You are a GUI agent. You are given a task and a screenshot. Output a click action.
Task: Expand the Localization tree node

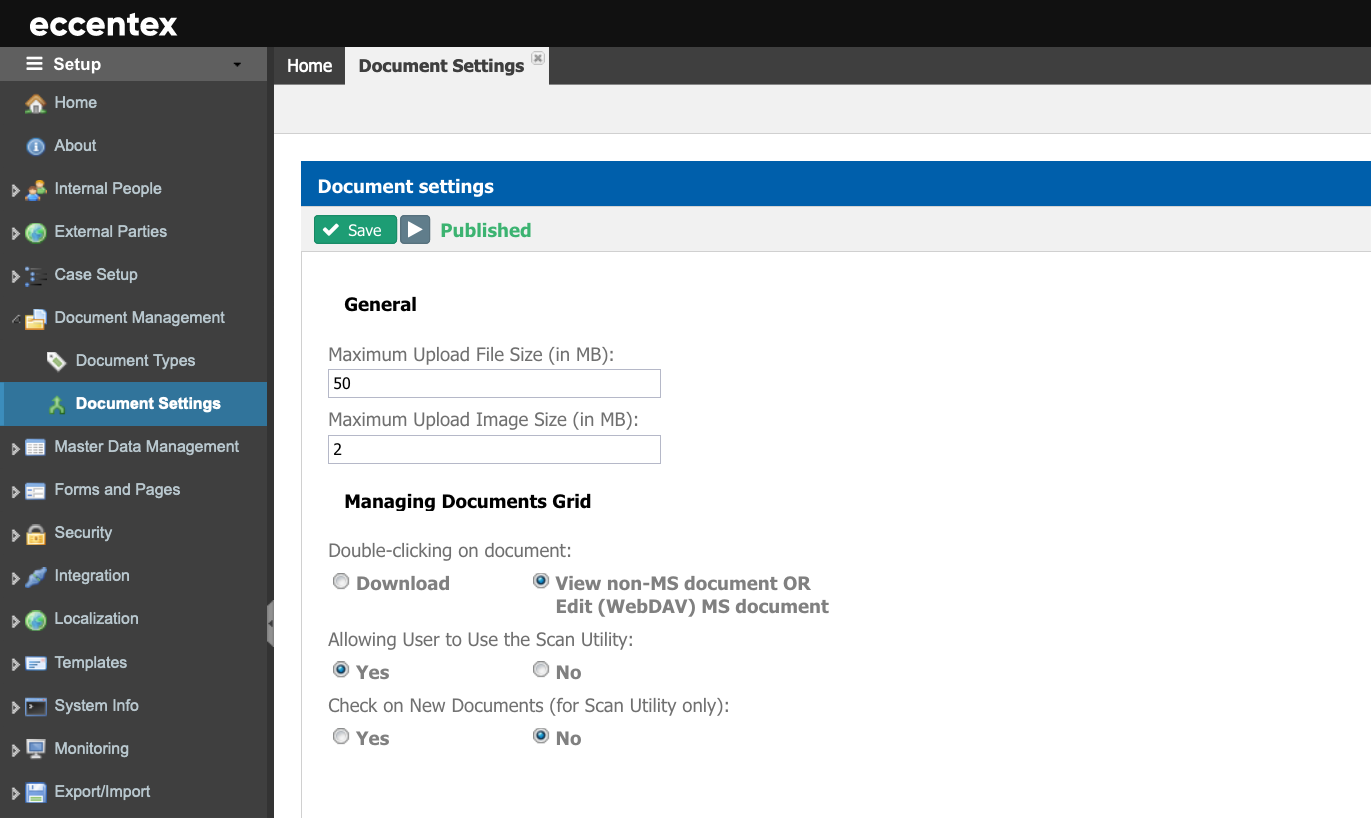tap(15, 620)
